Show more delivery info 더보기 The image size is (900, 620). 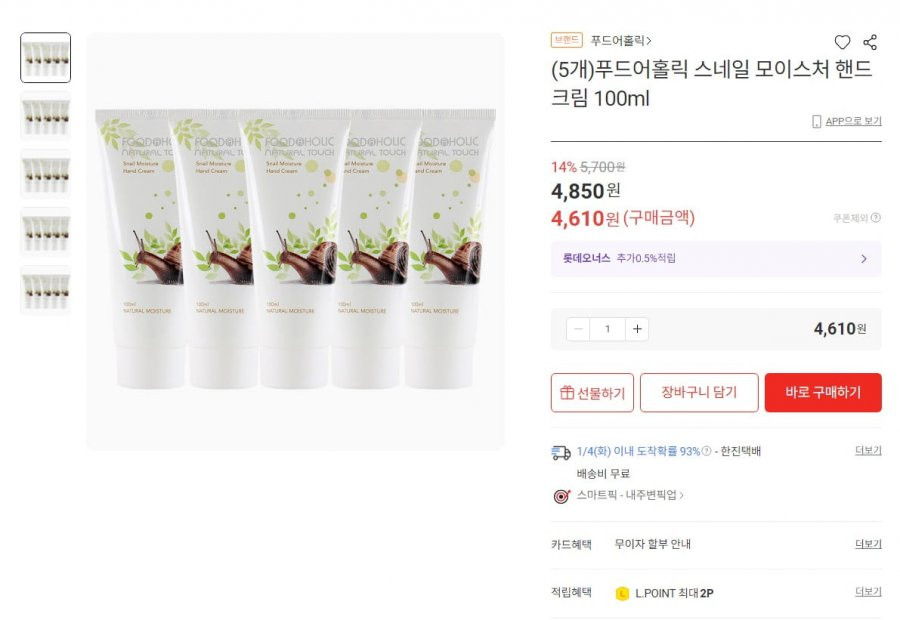tap(868, 451)
